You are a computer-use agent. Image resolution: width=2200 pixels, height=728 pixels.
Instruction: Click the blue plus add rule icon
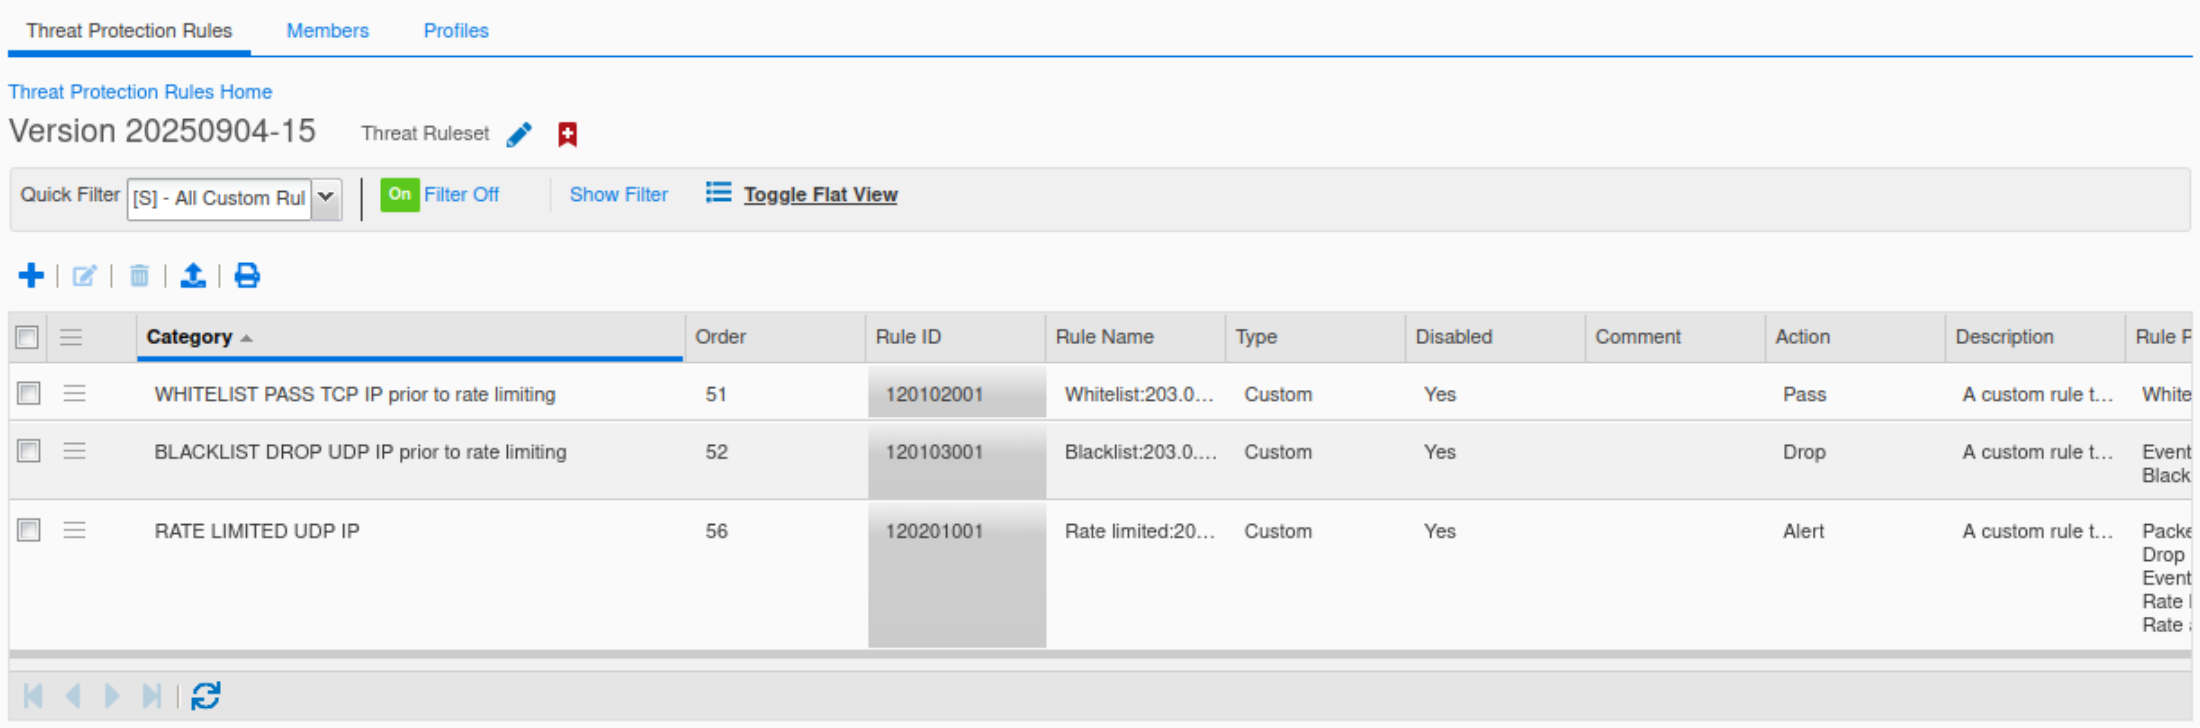(31, 276)
